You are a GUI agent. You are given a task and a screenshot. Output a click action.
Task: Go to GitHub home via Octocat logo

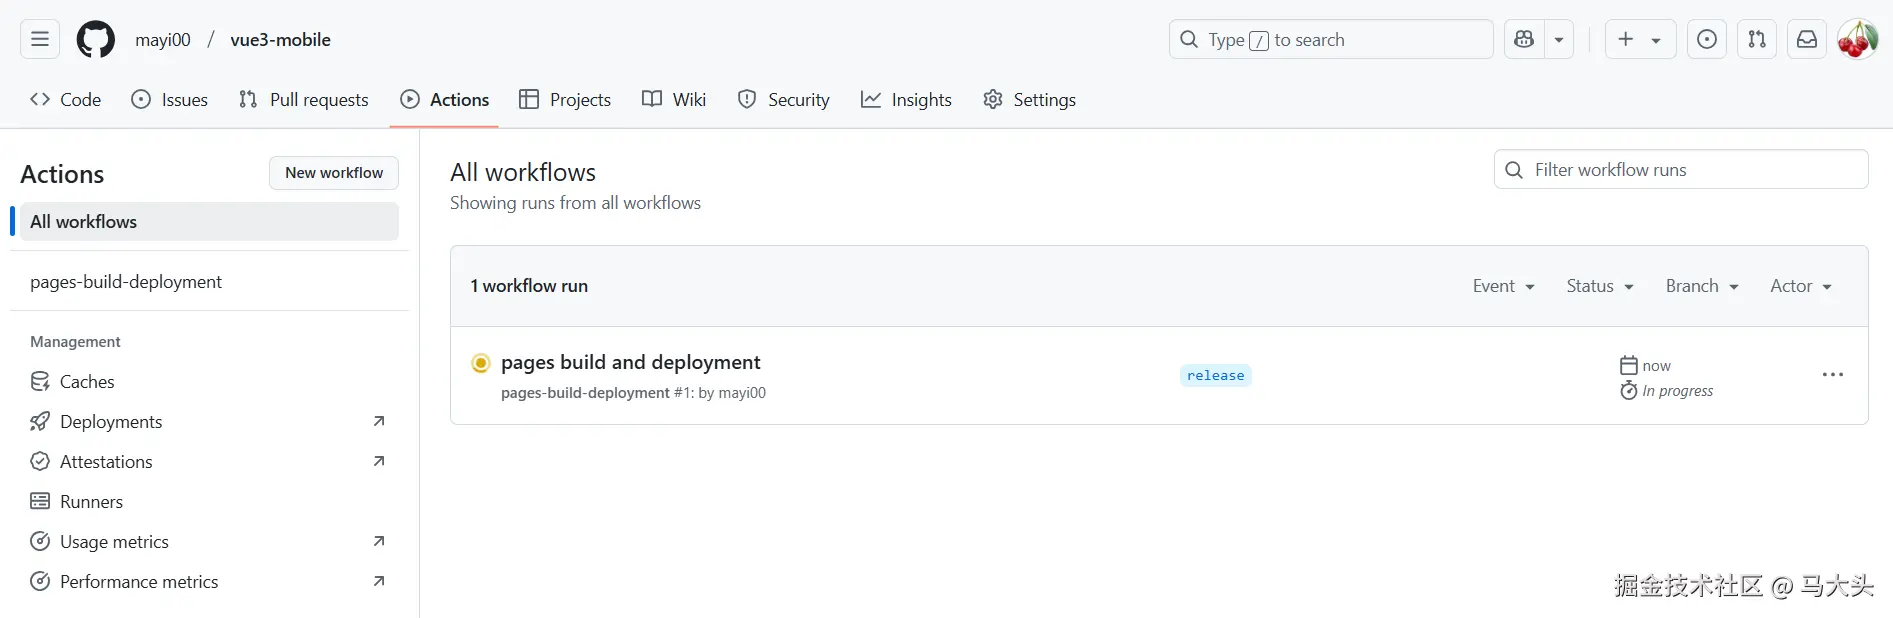tap(96, 39)
